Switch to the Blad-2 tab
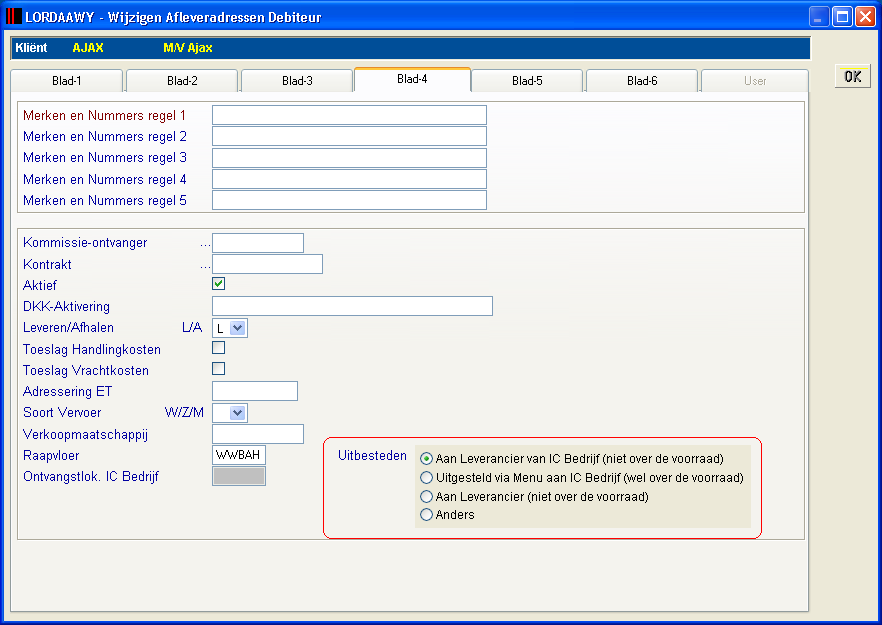This screenshot has width=882, height=625. tap(182, 80)
